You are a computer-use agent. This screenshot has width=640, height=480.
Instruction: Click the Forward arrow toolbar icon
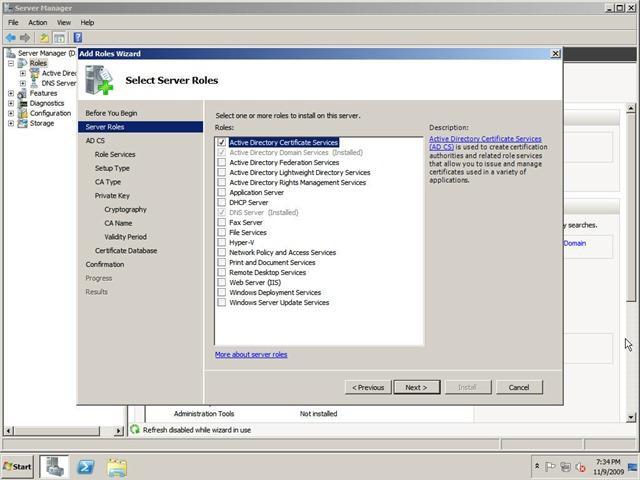click(25, 38)
